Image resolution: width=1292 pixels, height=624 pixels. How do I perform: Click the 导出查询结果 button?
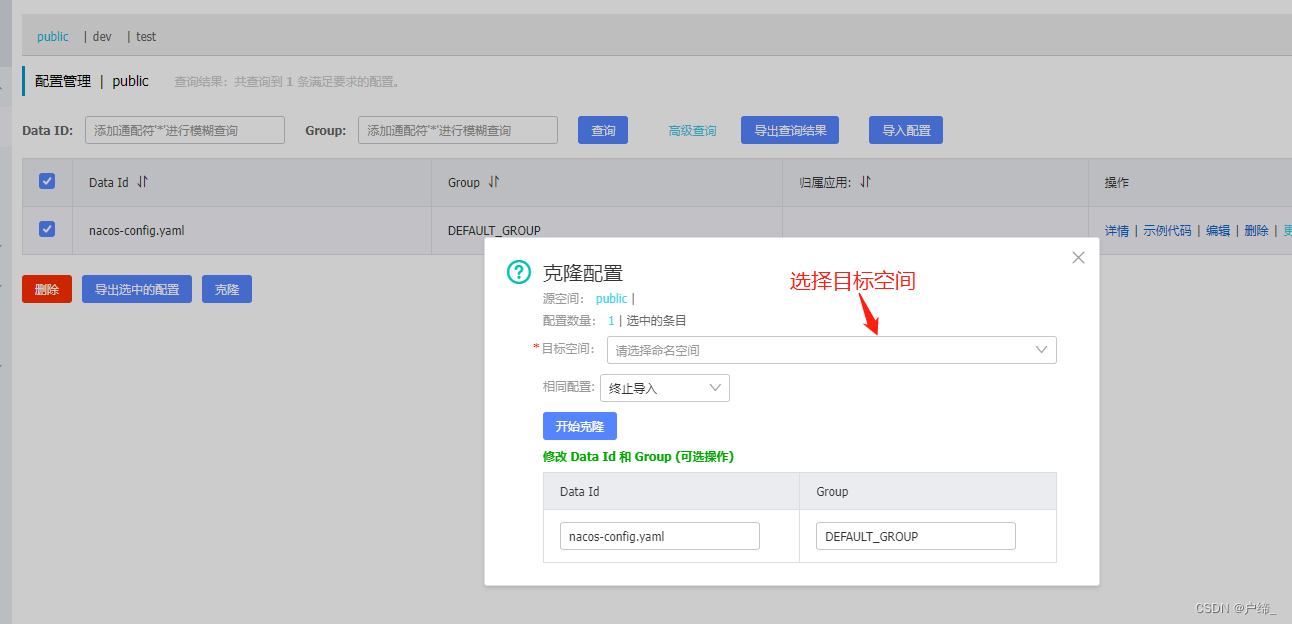coord(789,129)
